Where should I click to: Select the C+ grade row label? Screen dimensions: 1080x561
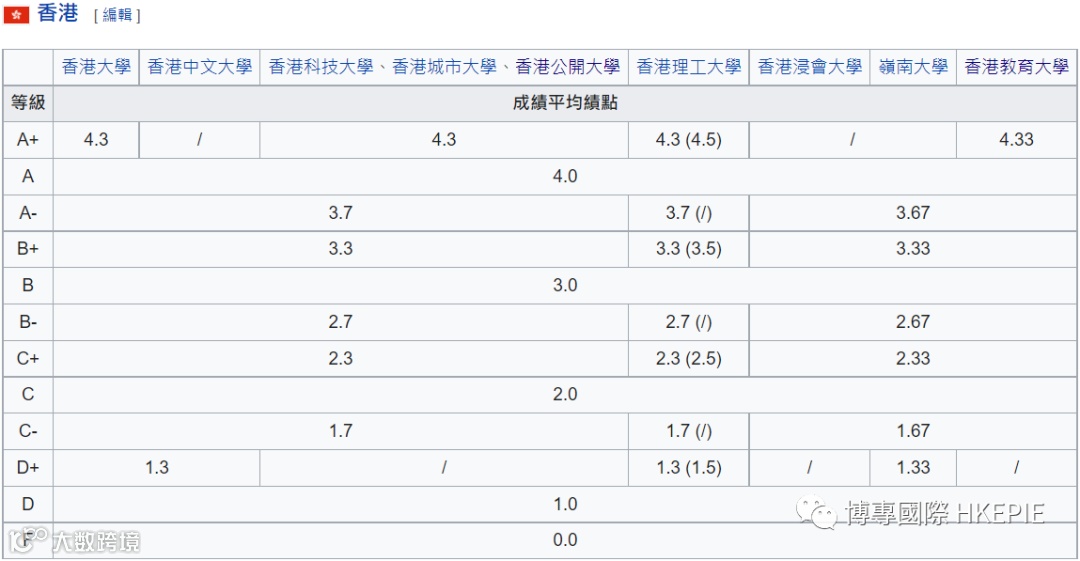coord(28,358)
